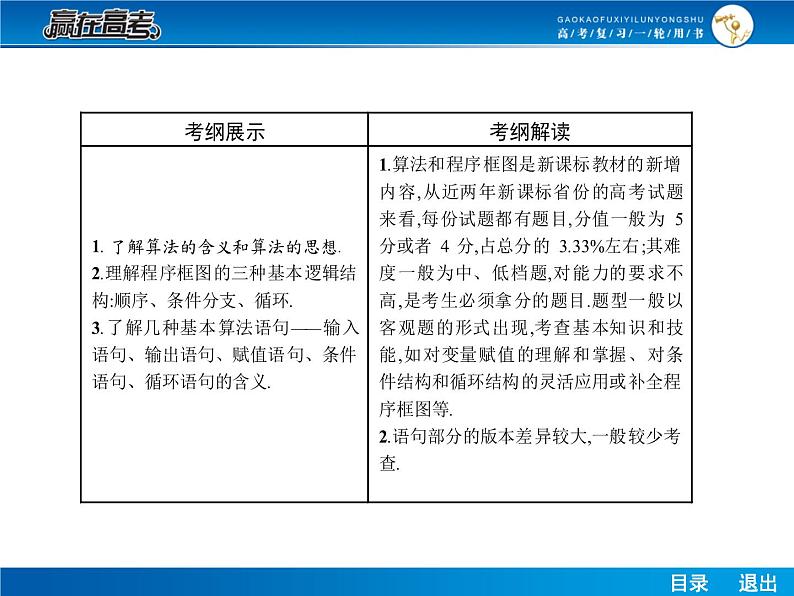Click the 考纲解读 column header
This screenshot has width=794, height=596.
point(530,131)
